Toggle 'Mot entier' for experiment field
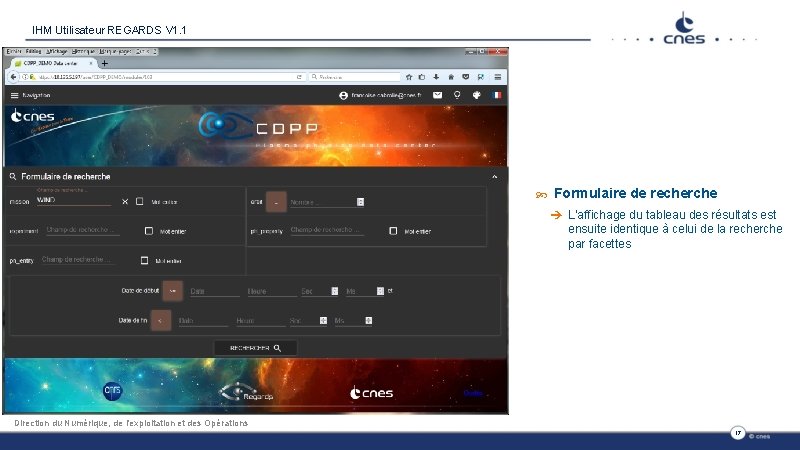 [x=148, y=231]
